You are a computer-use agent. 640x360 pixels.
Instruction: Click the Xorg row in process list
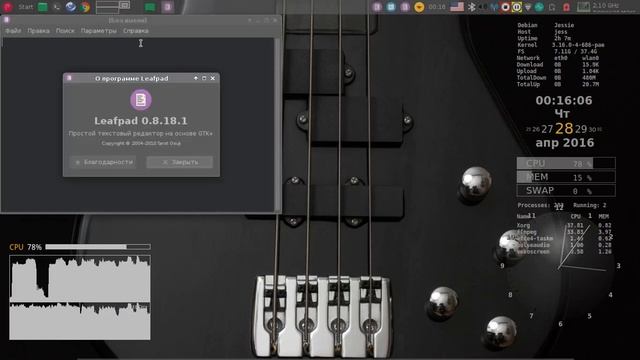pyautogui.click(x=564, y=225)
